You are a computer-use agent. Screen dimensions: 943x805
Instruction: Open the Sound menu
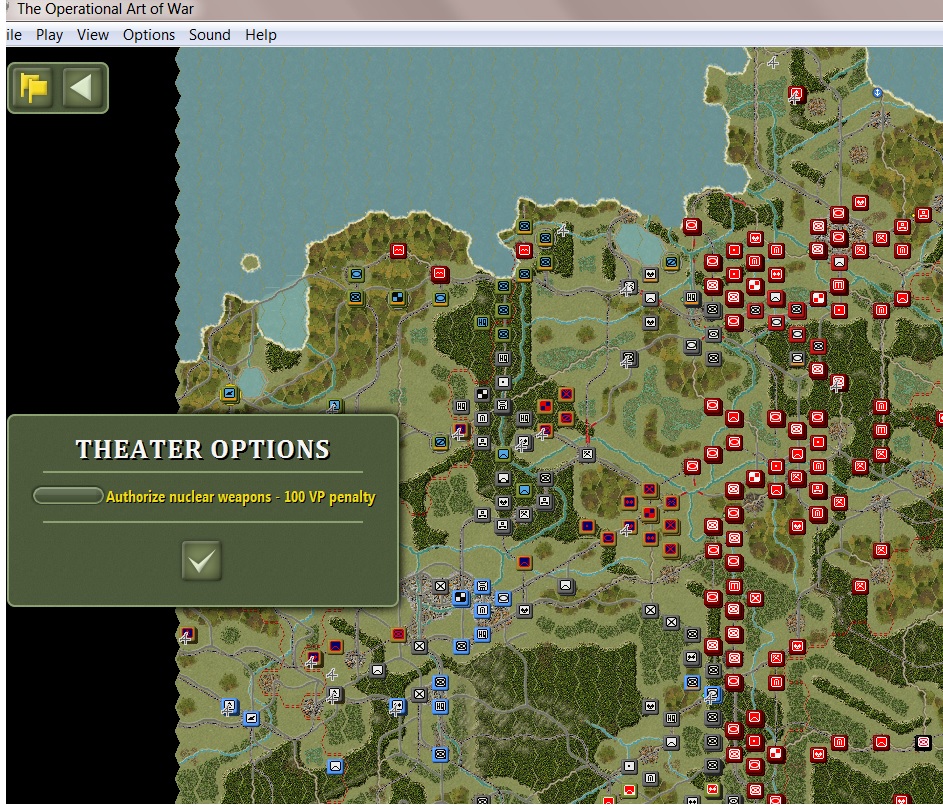pyautogui.click(x=209, y=35)
